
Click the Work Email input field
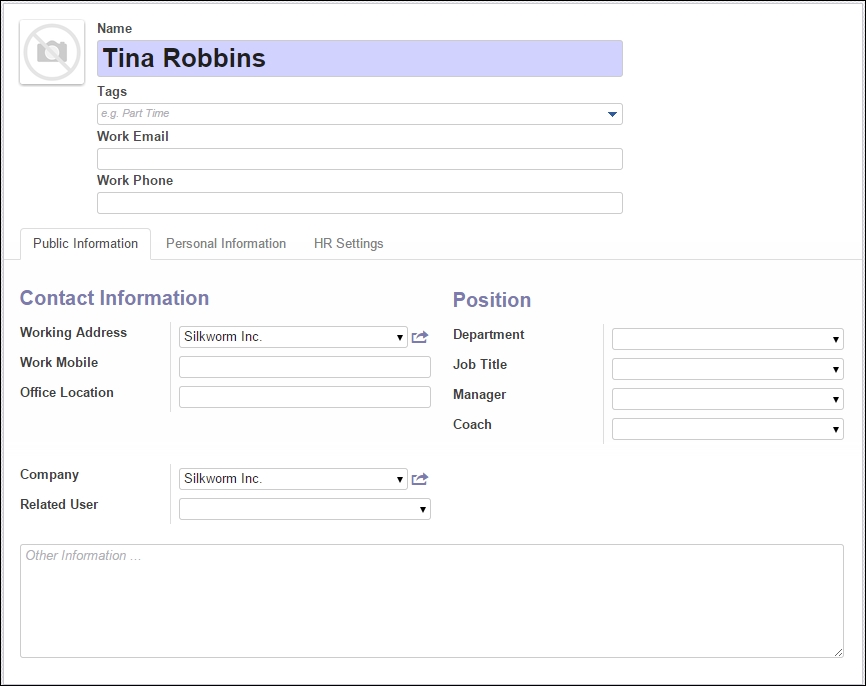[360, 159]
